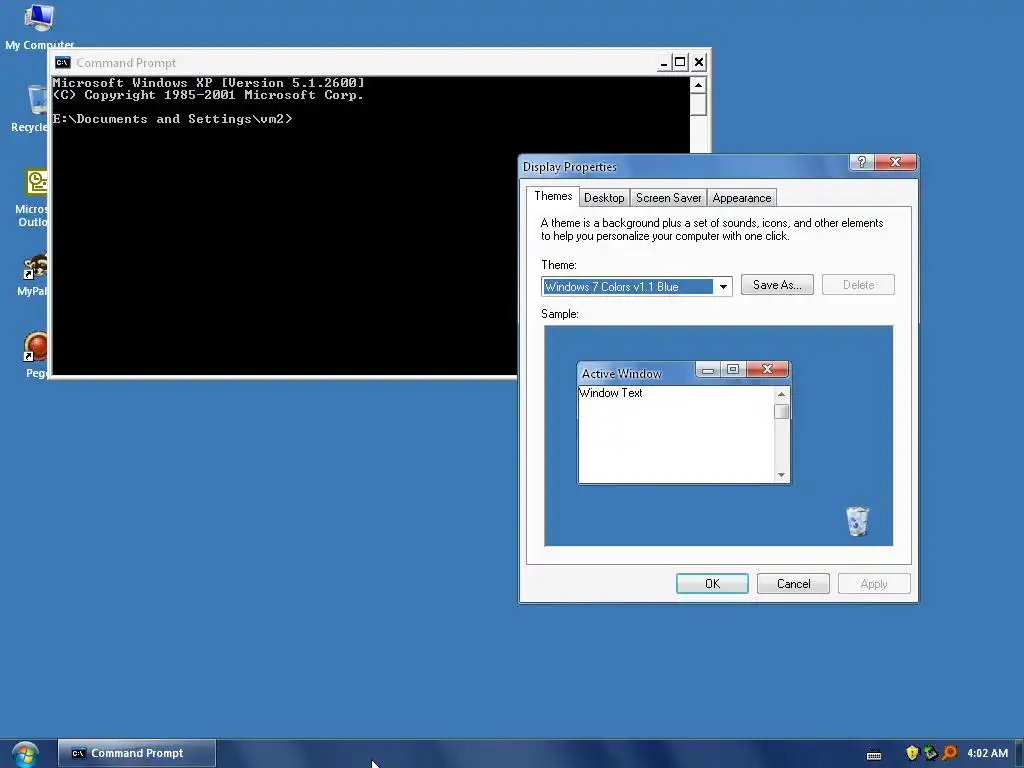Click the Show Desktop strip beside the clock

tap(1019, 754)
